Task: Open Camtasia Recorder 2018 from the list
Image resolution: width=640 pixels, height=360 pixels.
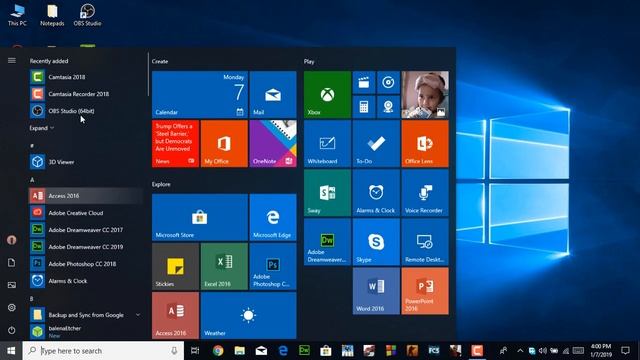Action: [86, 94]
